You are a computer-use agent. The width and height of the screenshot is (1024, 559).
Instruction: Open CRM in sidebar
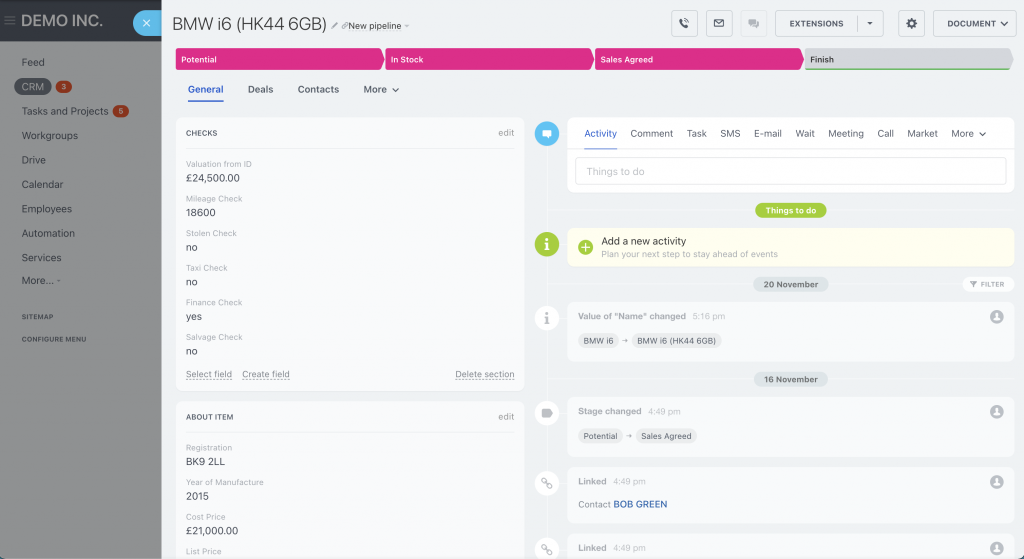33,87
